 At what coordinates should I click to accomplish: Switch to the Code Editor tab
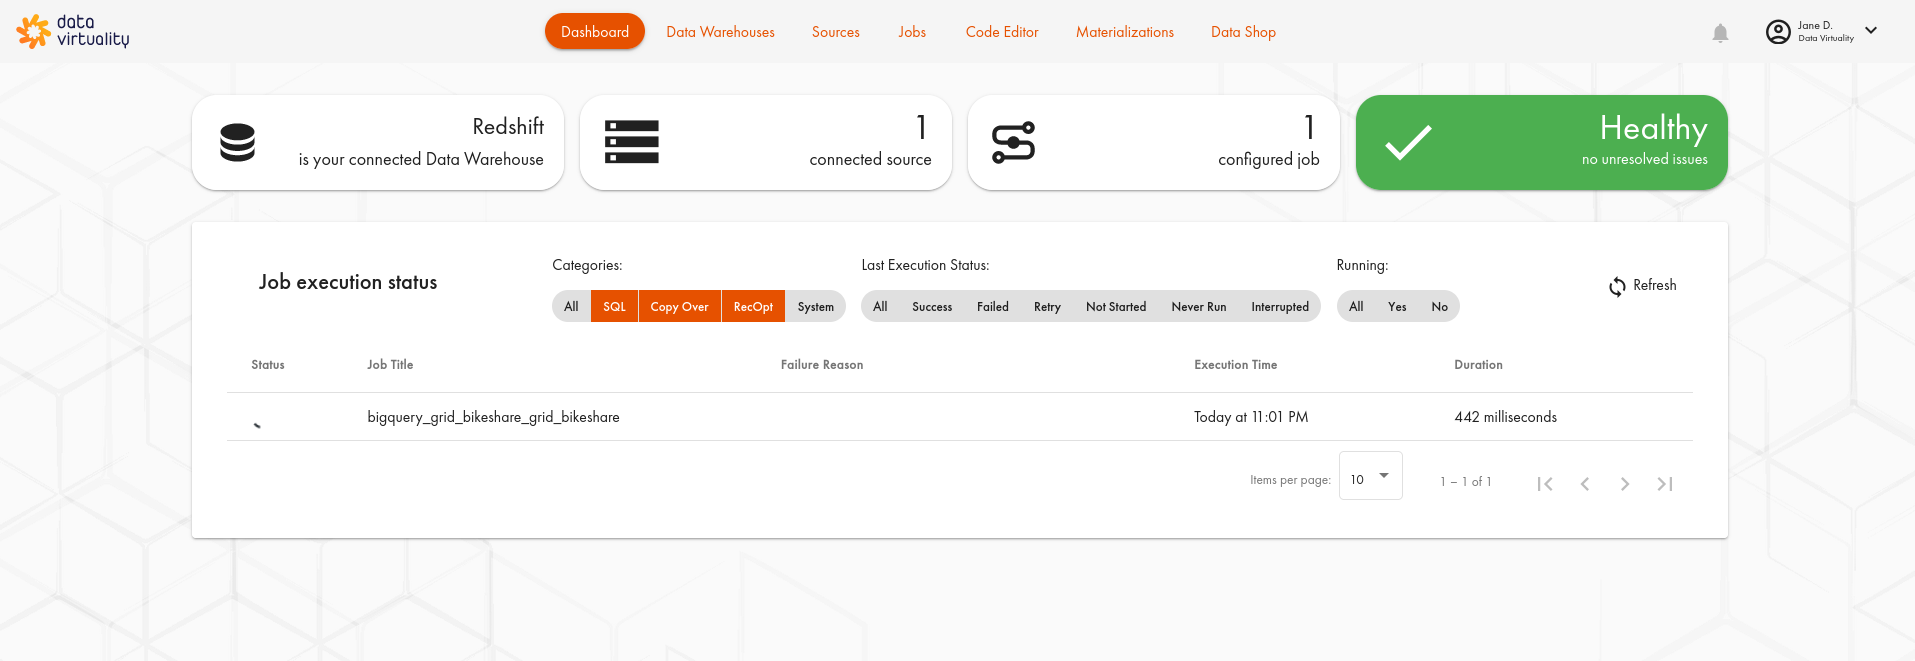pyautogui.click(x=1002, y=32)
